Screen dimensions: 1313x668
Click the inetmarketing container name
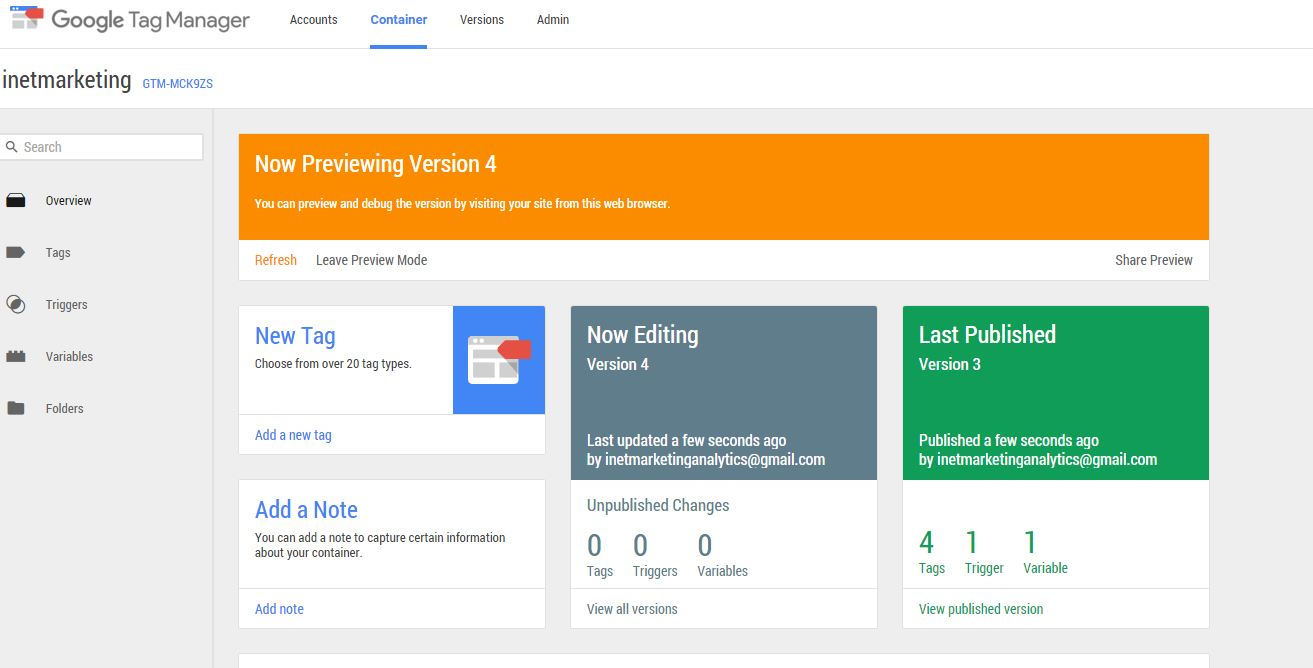67,80
